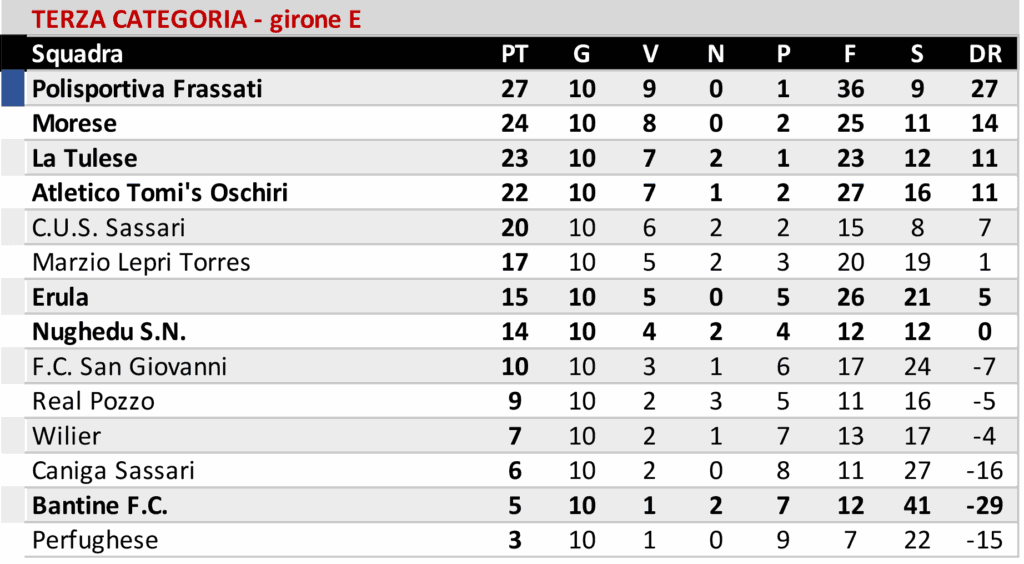
Task: Click the blue marker beside Polisportiva Frassati
Action: tap(13, 88)
